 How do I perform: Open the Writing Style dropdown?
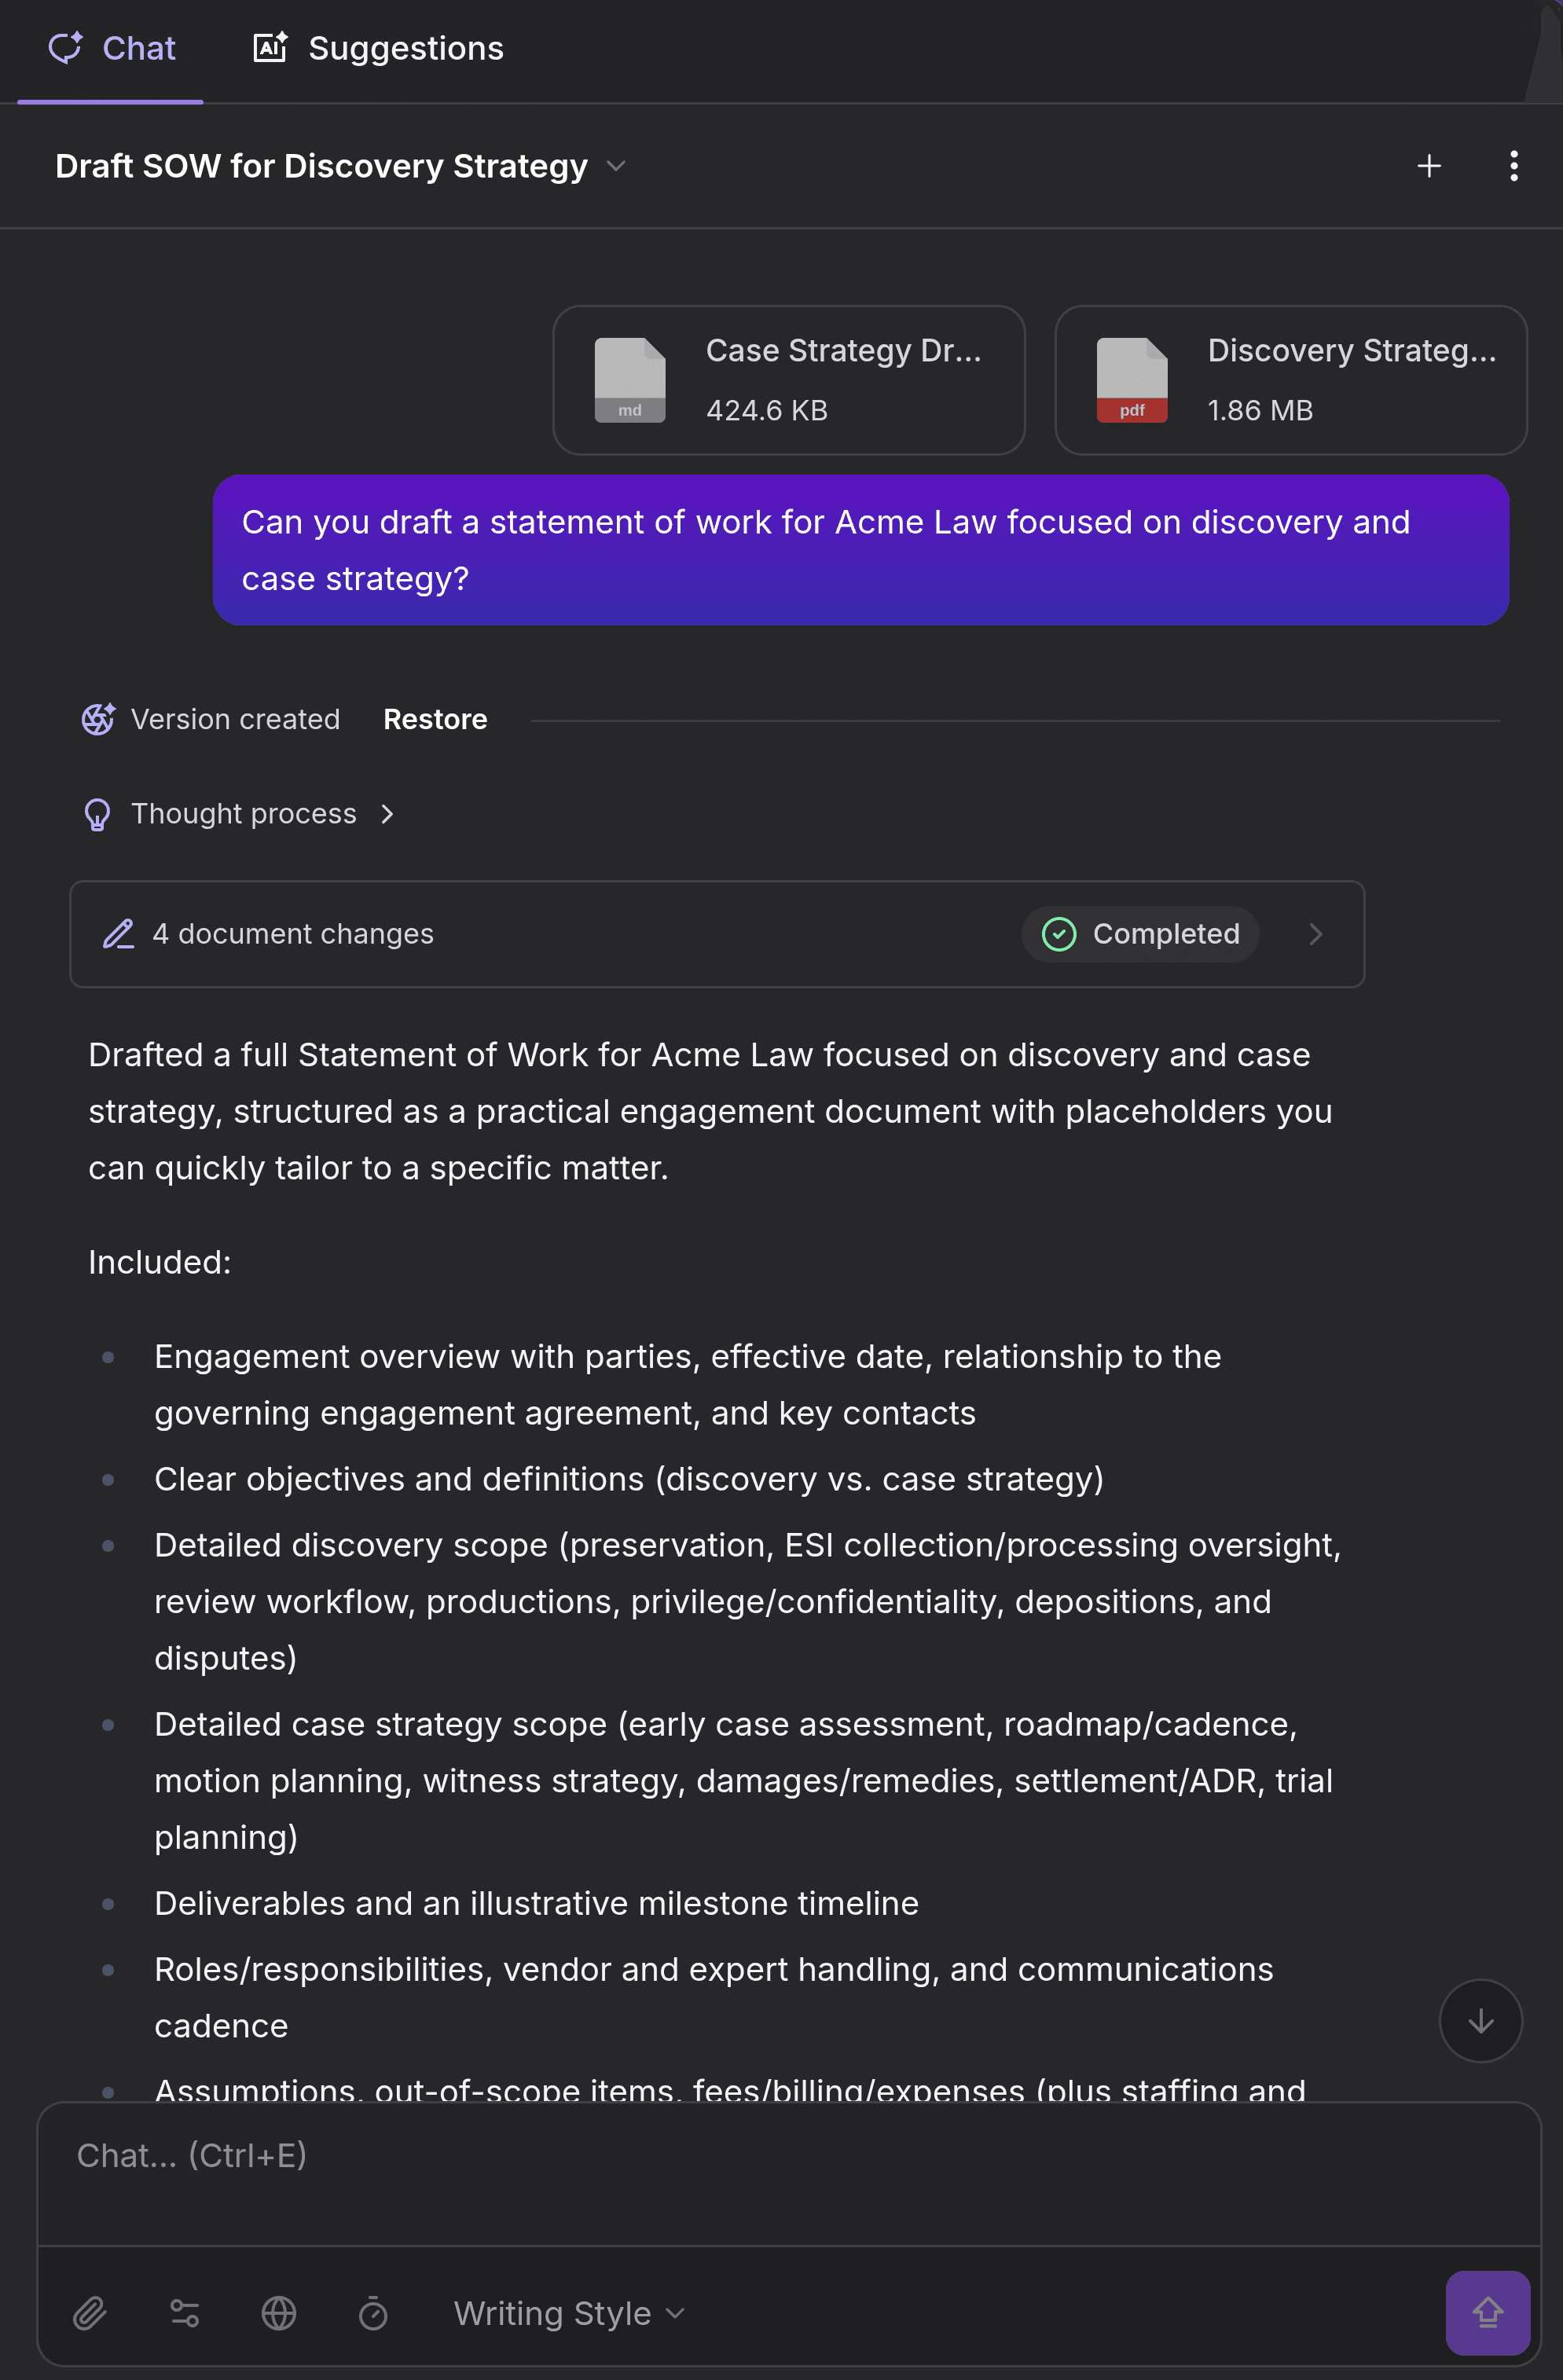(568, 2313)
